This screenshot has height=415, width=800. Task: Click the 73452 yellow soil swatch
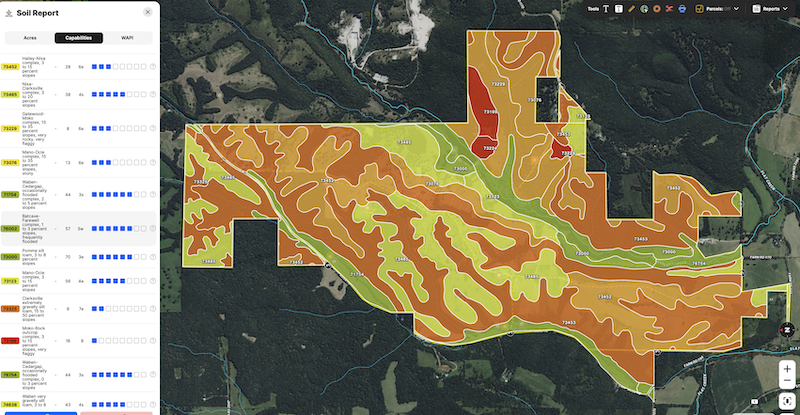click(11, 67)
